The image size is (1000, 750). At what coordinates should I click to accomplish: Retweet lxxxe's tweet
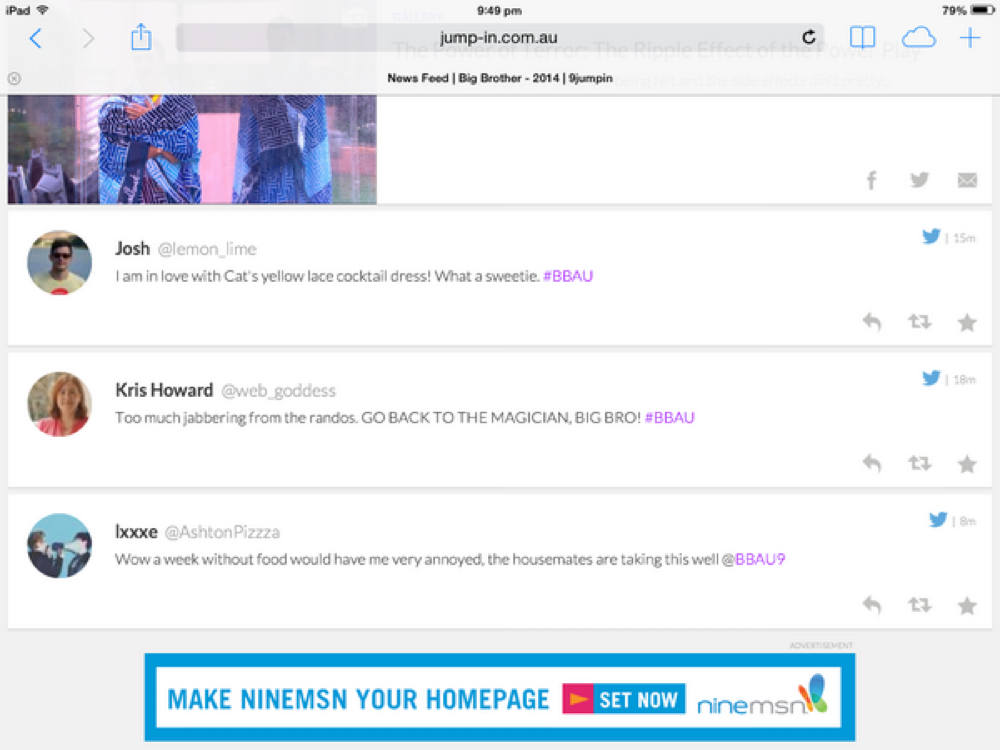(x=919, y=605)
